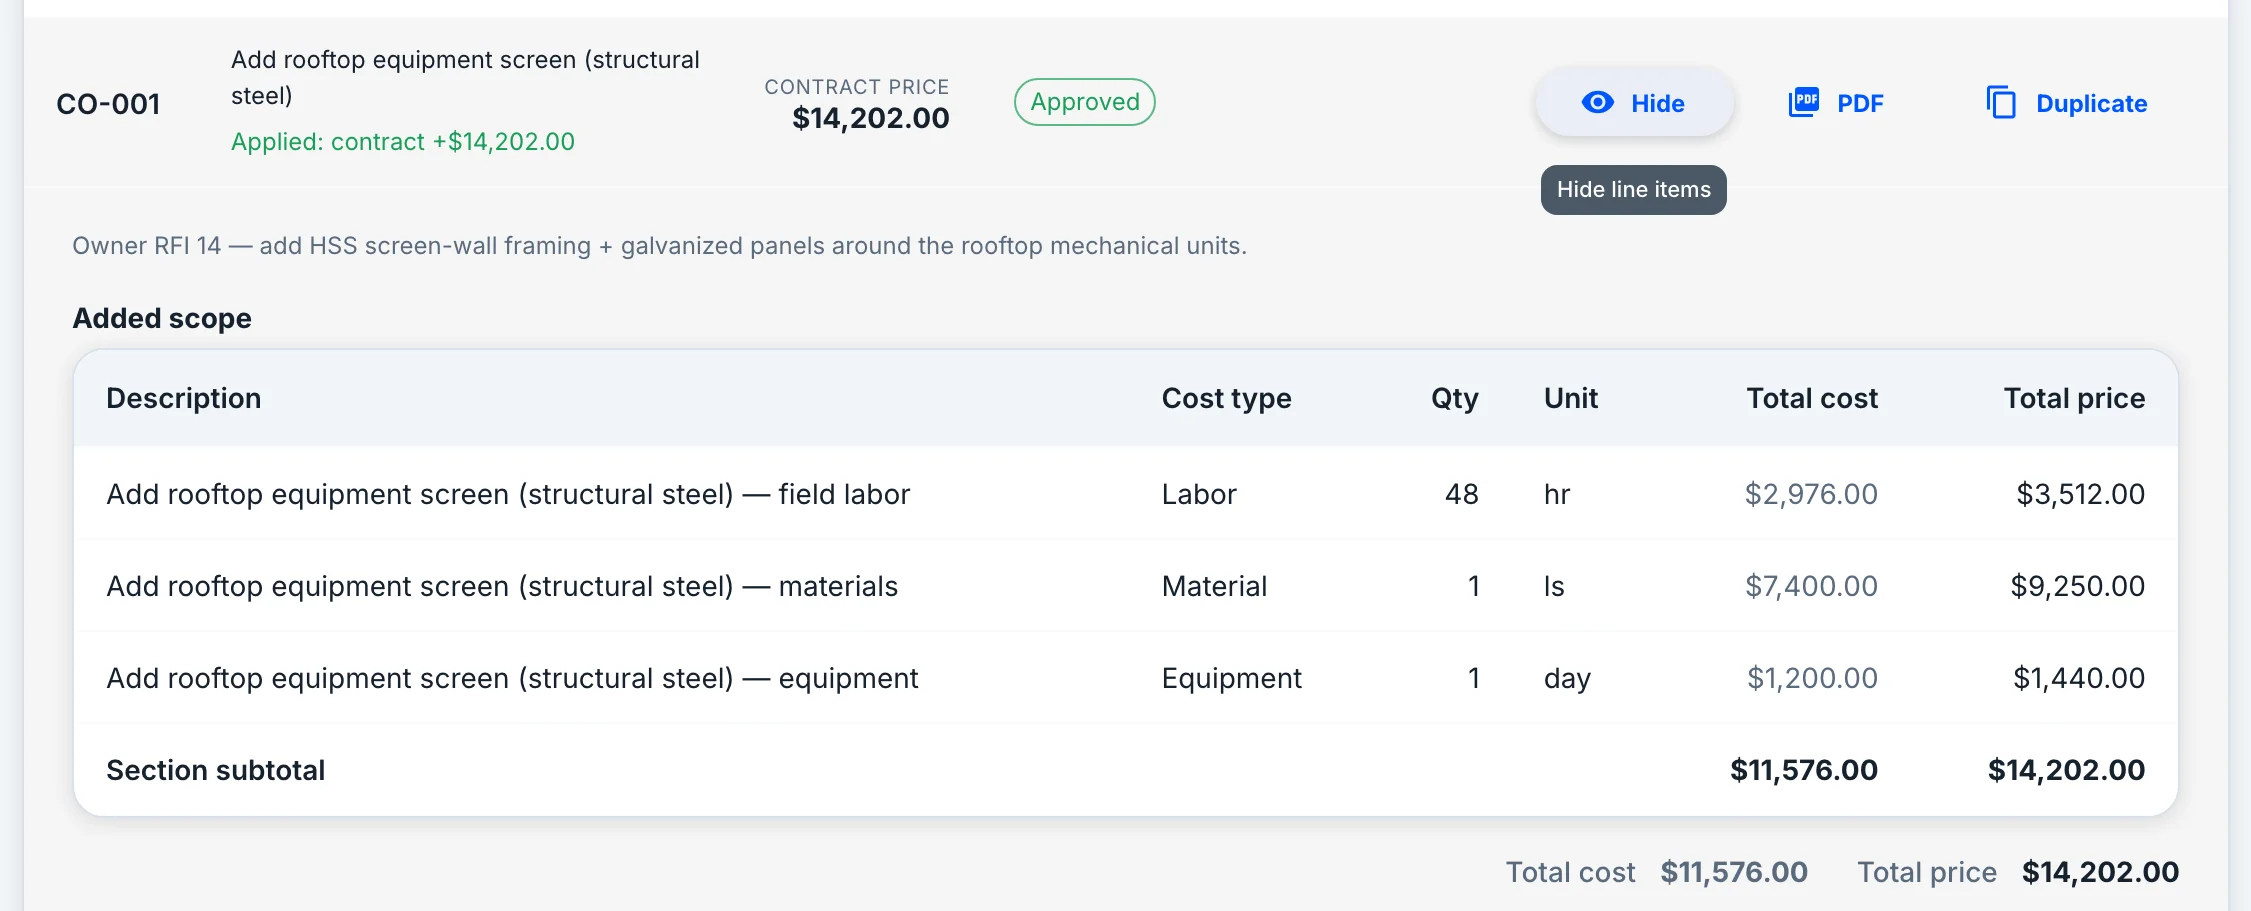Click the Duplicate copy icon

tap(2000, 103)
